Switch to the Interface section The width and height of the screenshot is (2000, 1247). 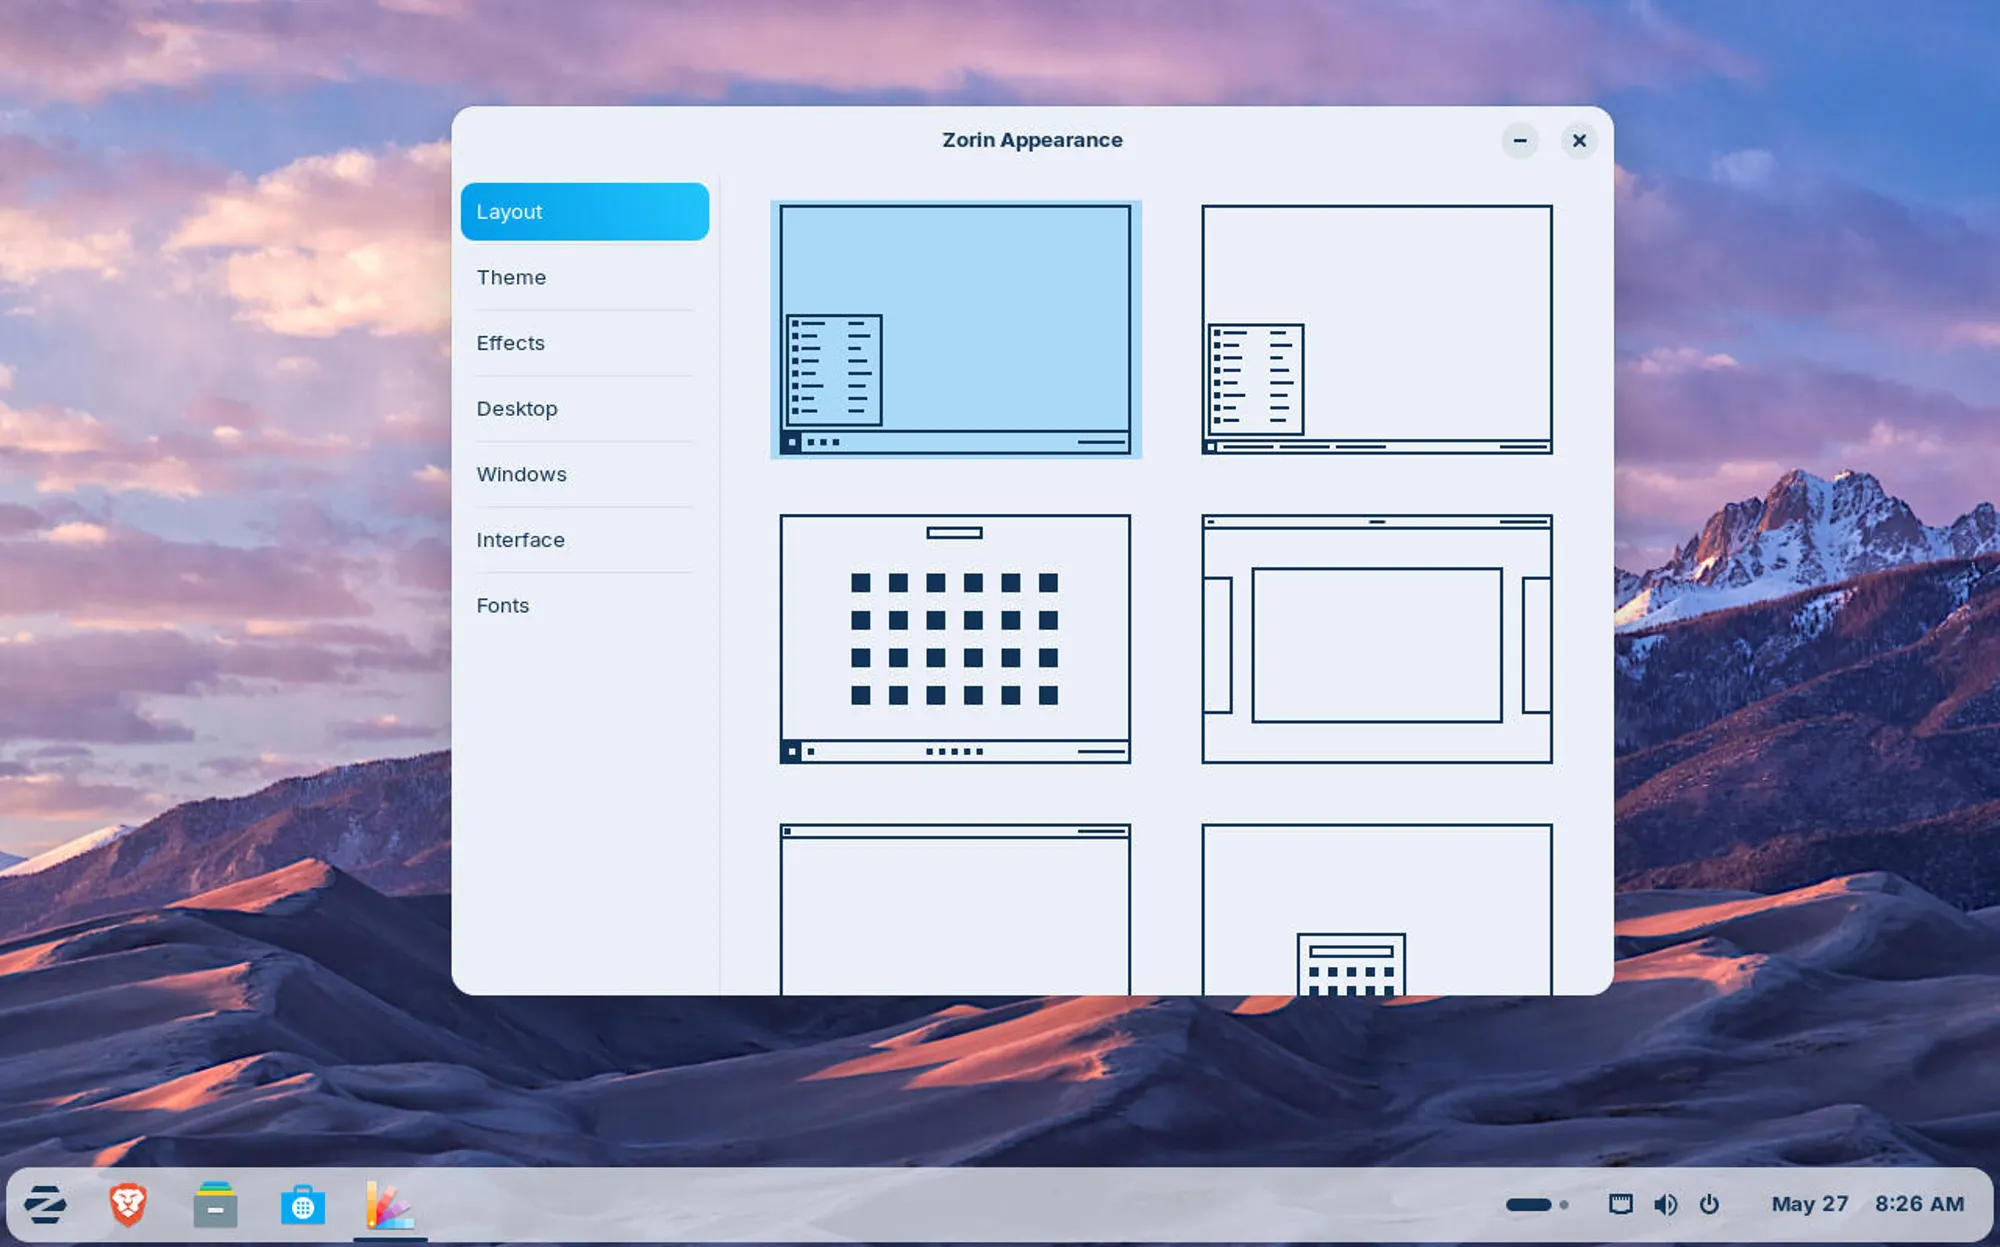tap(585, 540)
